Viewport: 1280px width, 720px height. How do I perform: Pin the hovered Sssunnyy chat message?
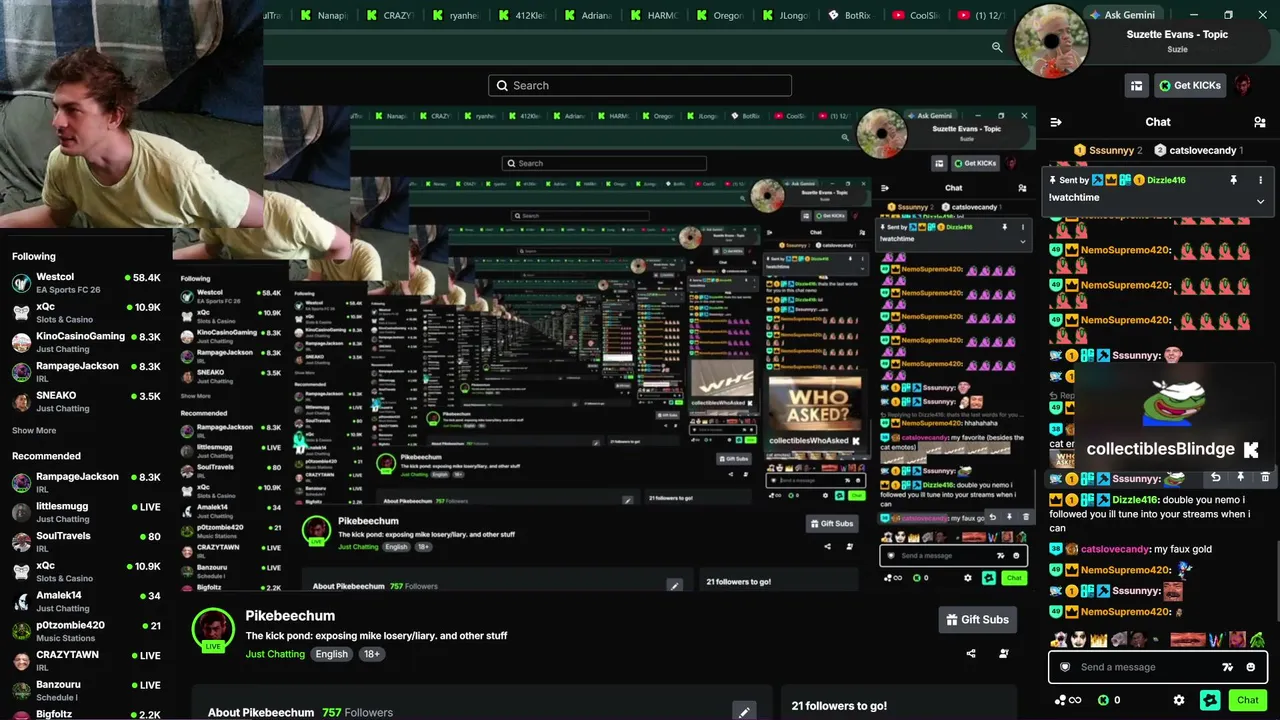pyautogui.click(x=1240, y=478)
